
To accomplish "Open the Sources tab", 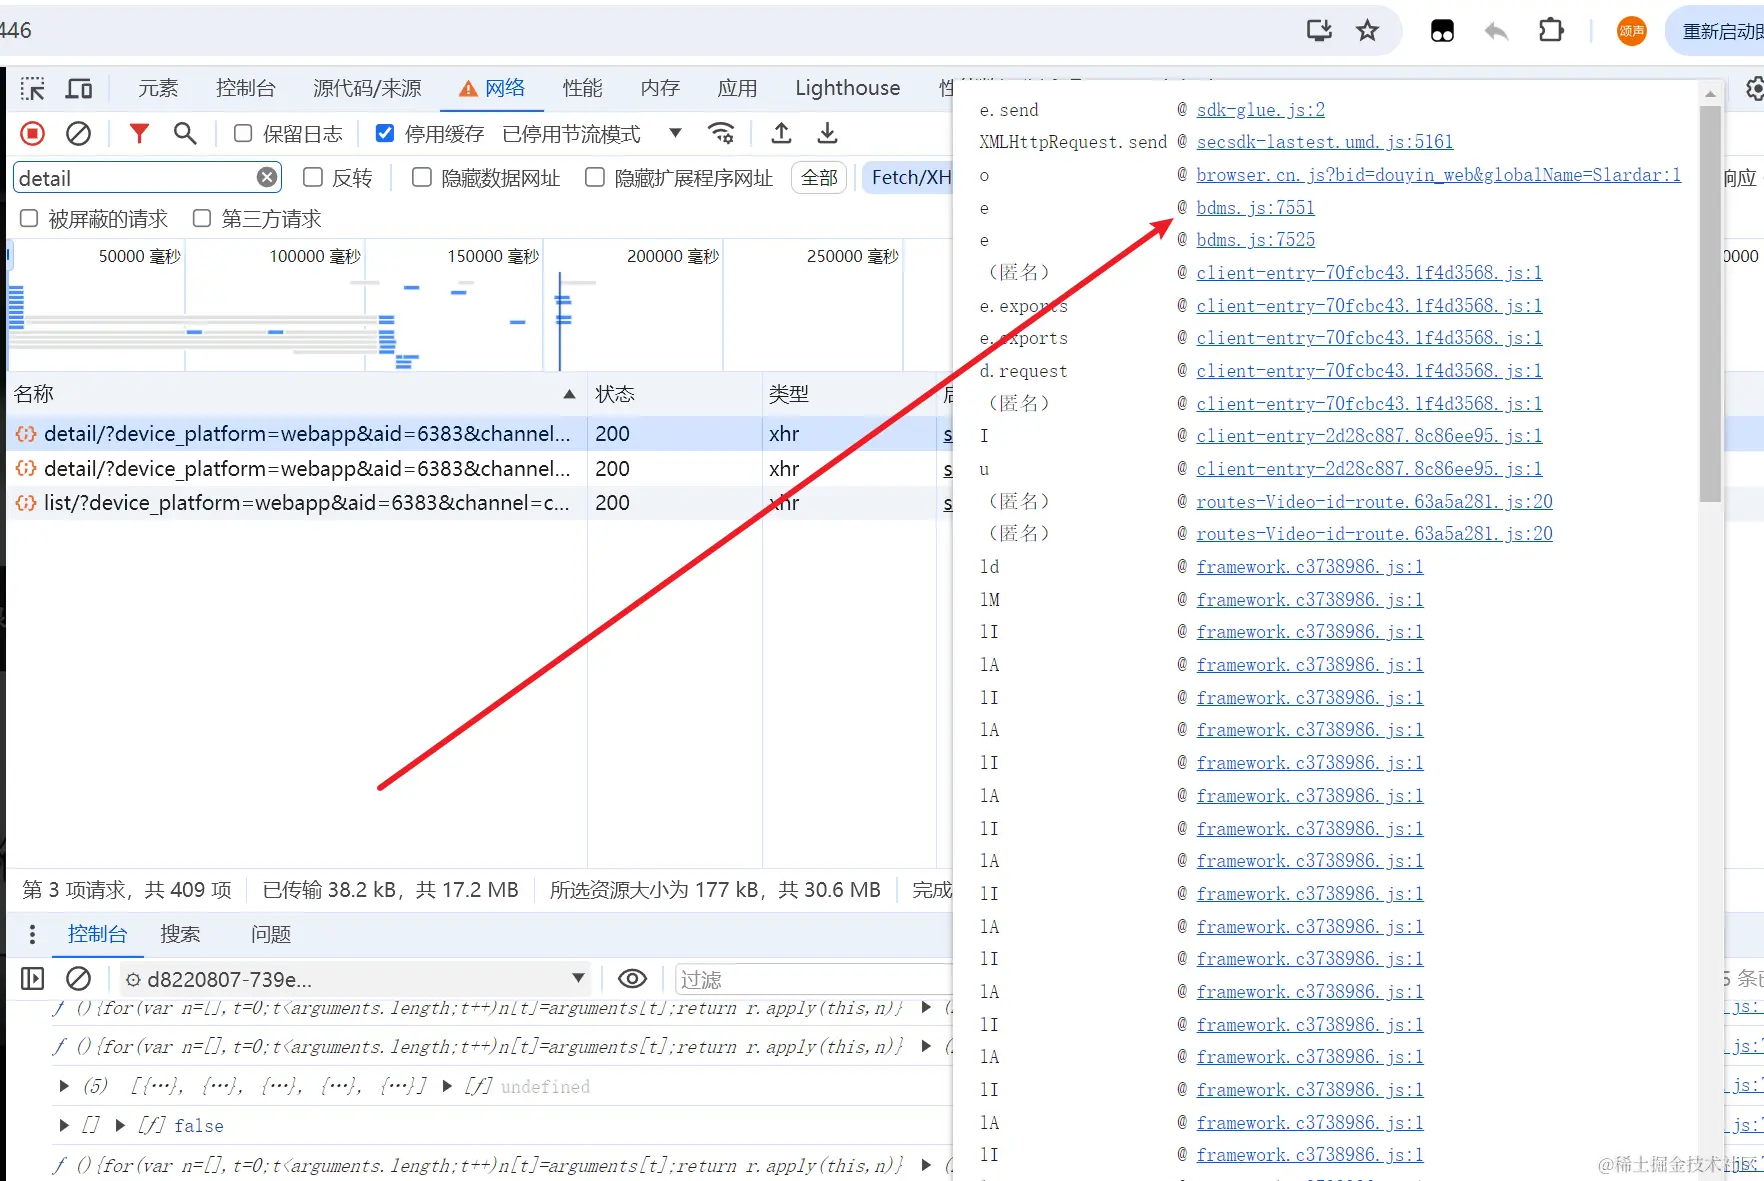I will [367, 89].
